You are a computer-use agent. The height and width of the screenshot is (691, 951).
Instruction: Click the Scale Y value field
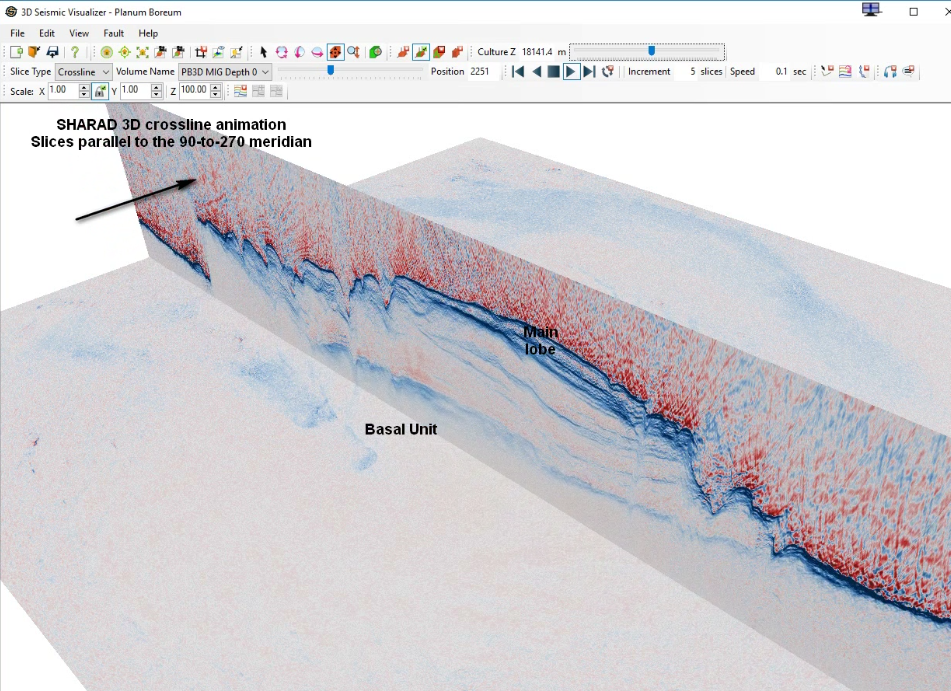(135, 91)
